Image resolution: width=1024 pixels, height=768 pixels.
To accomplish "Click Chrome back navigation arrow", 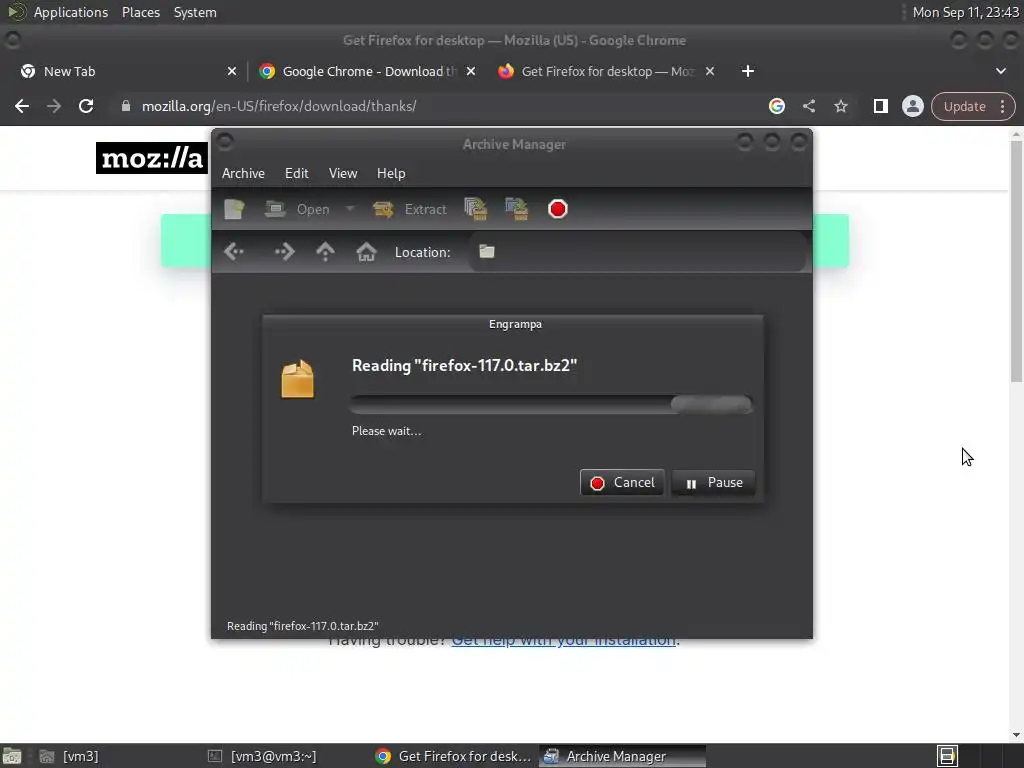I will tap(22, 106).
